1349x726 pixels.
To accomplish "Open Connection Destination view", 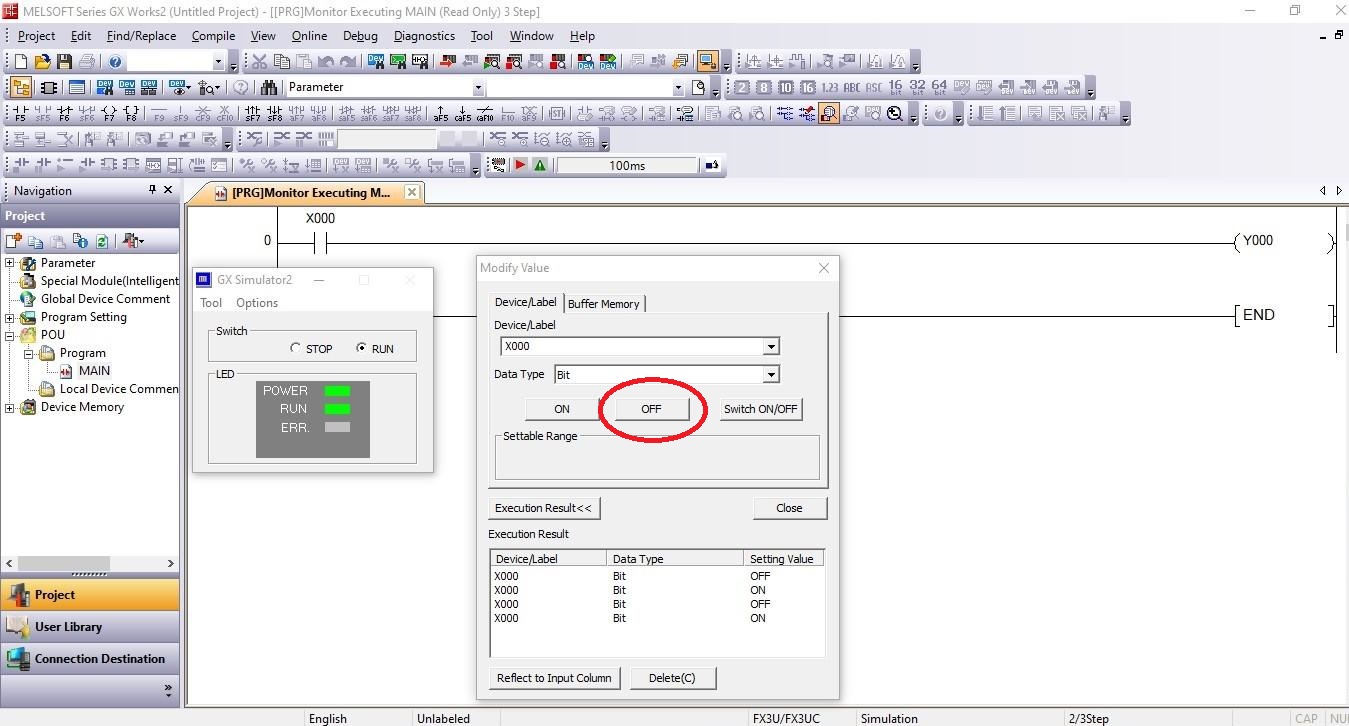I will tap(90, 659).
